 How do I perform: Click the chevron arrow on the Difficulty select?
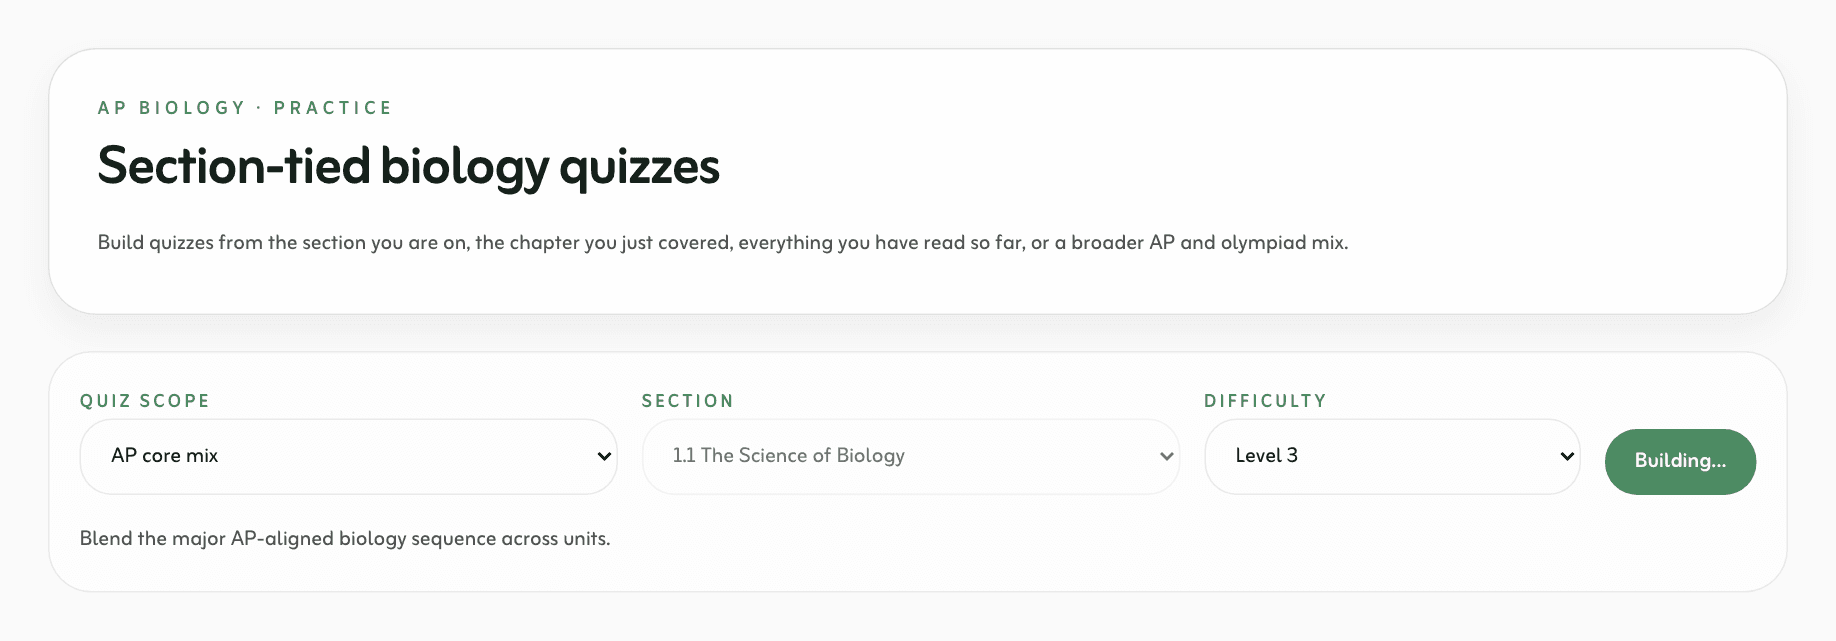1567,456
